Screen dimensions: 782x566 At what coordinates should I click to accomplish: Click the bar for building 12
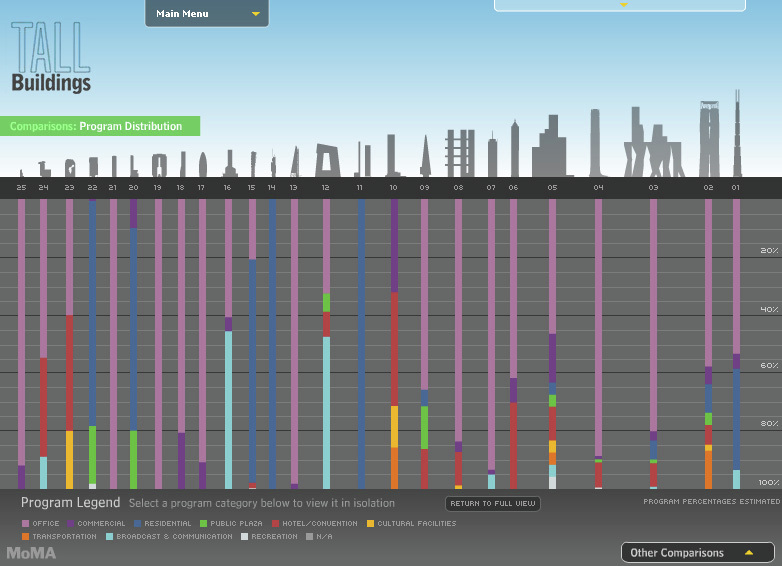[x=326, y=344]
